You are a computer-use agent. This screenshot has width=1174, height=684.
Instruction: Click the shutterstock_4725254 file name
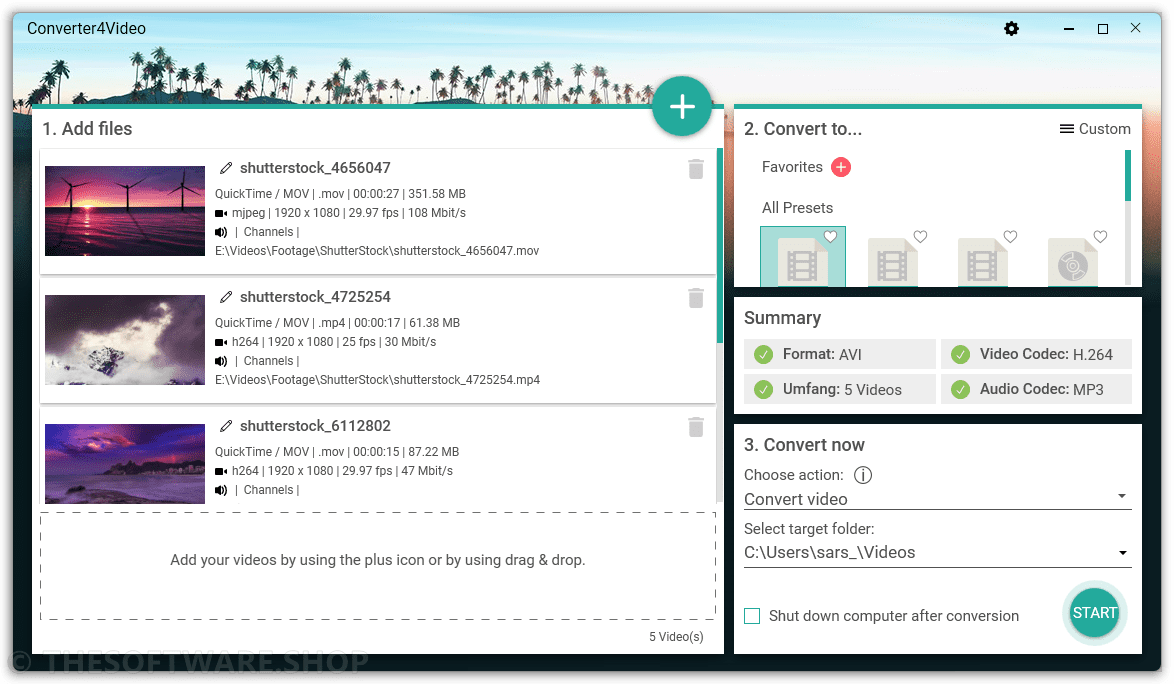[x=315, y=297]
